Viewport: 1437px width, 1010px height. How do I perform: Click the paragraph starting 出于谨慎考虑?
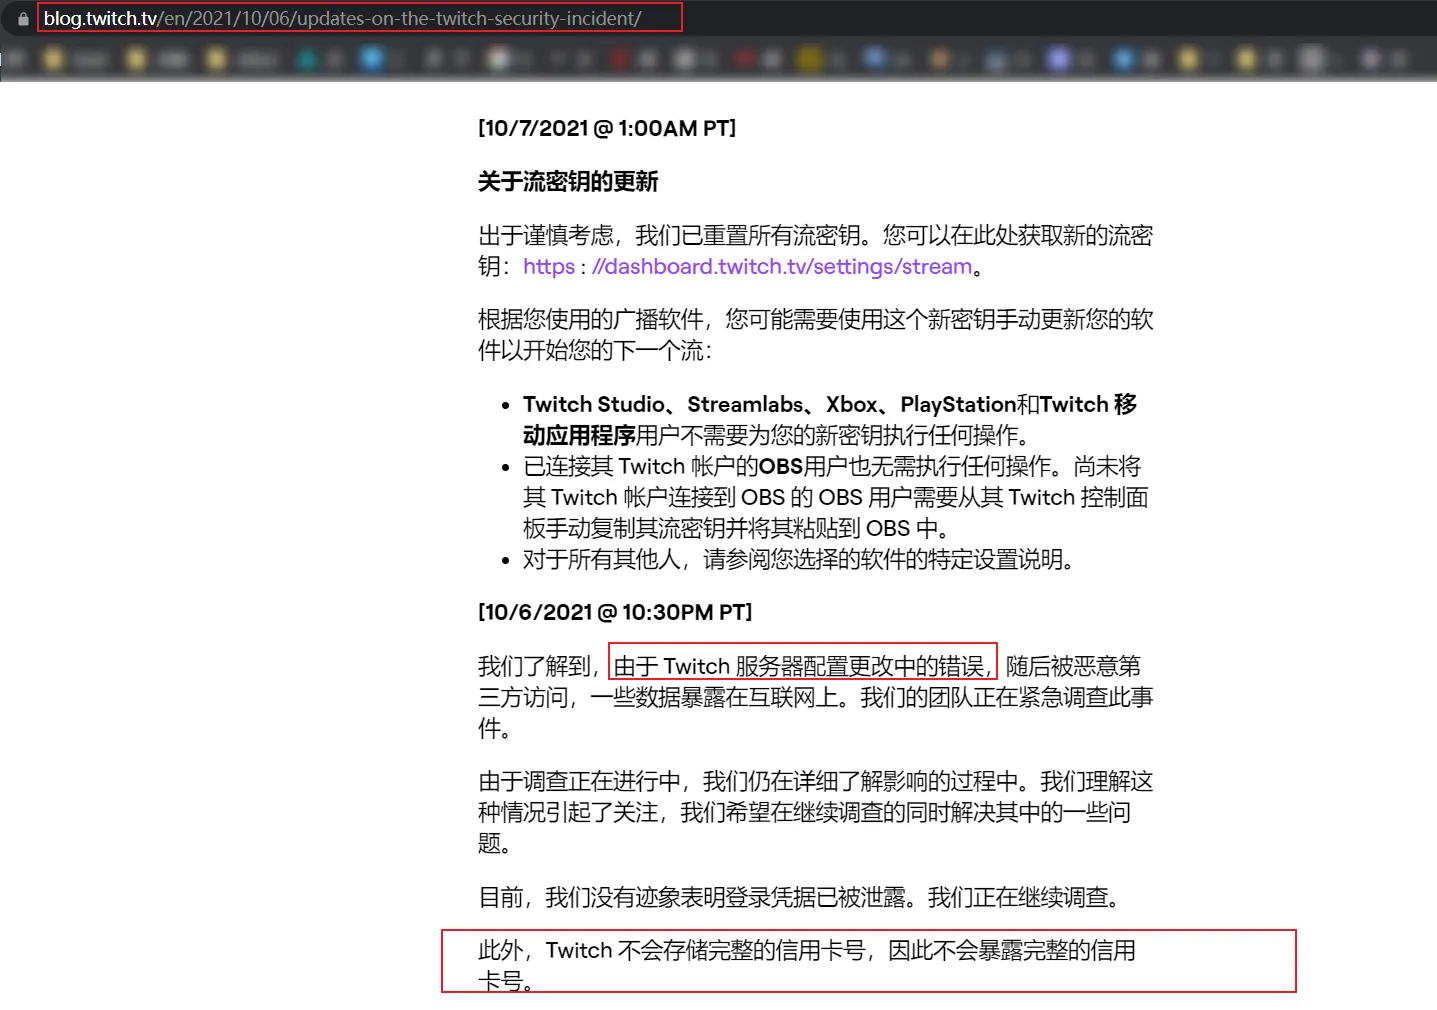(x=815, y=251)
